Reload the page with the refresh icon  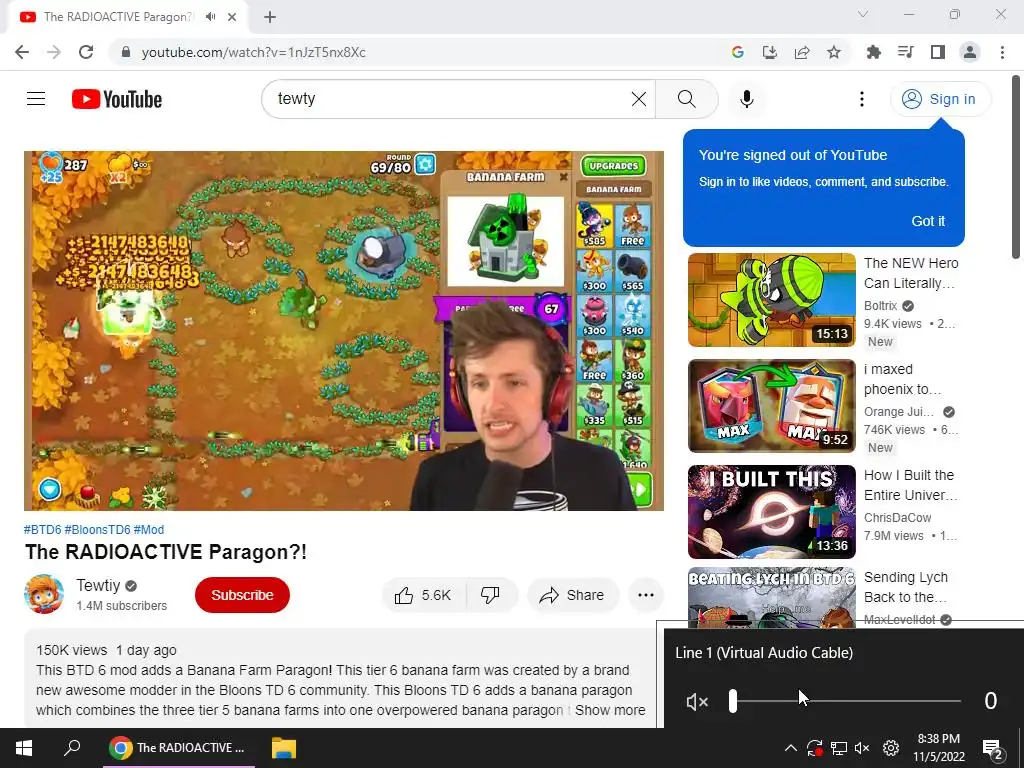[86, 52]
